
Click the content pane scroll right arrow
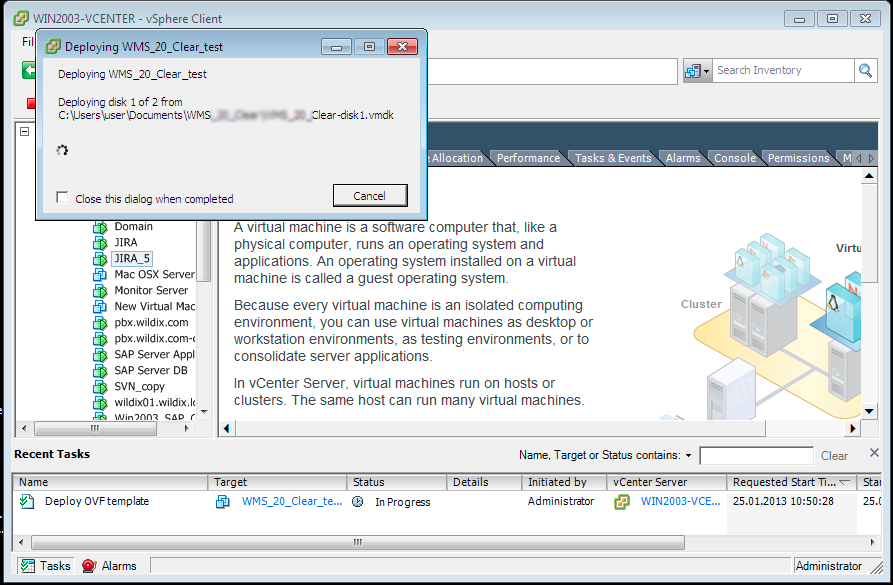[853, 428]
